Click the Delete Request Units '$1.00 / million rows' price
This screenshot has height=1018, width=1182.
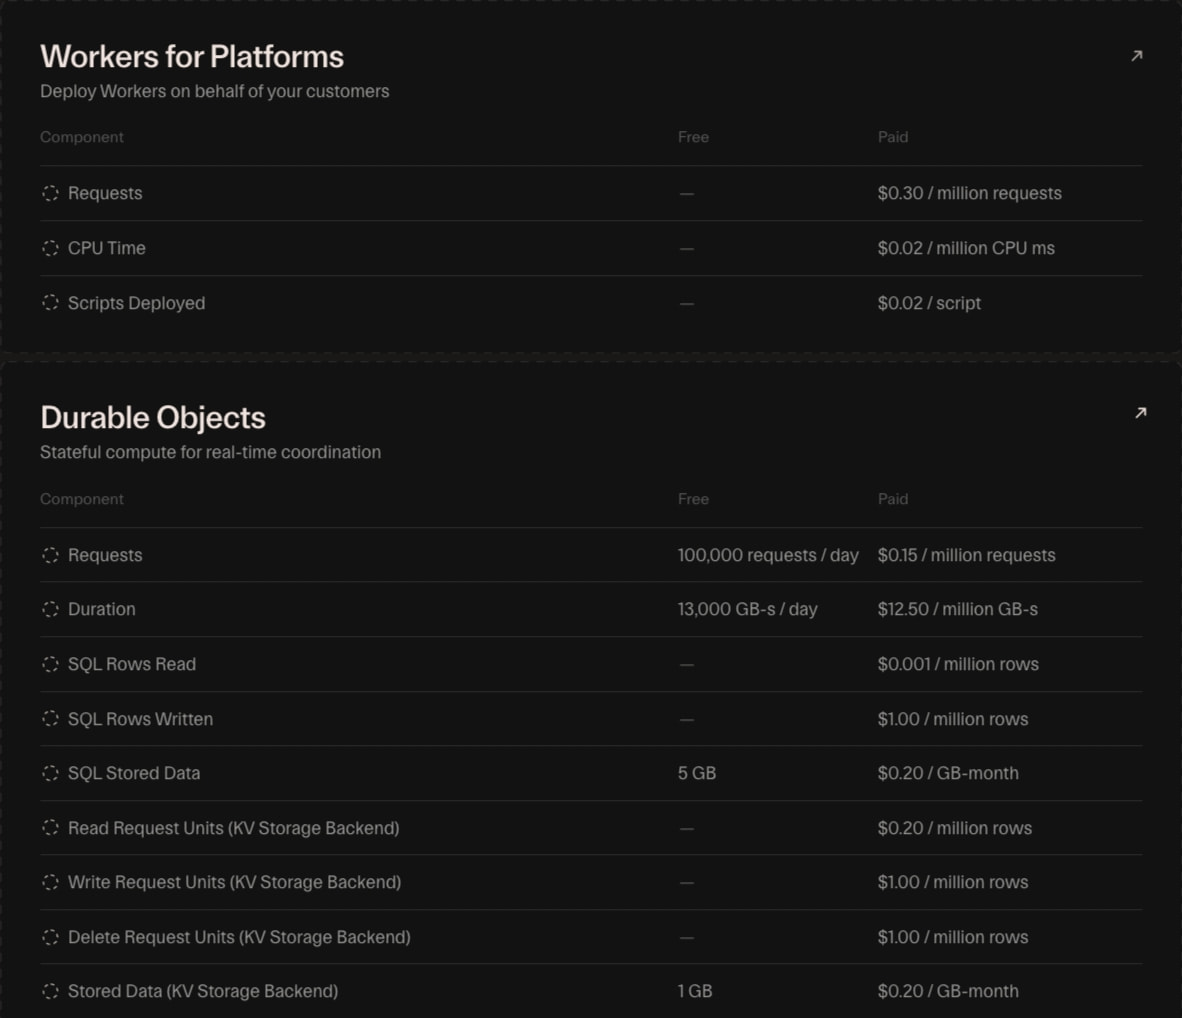pyautogui.click(x=953, y=937)
